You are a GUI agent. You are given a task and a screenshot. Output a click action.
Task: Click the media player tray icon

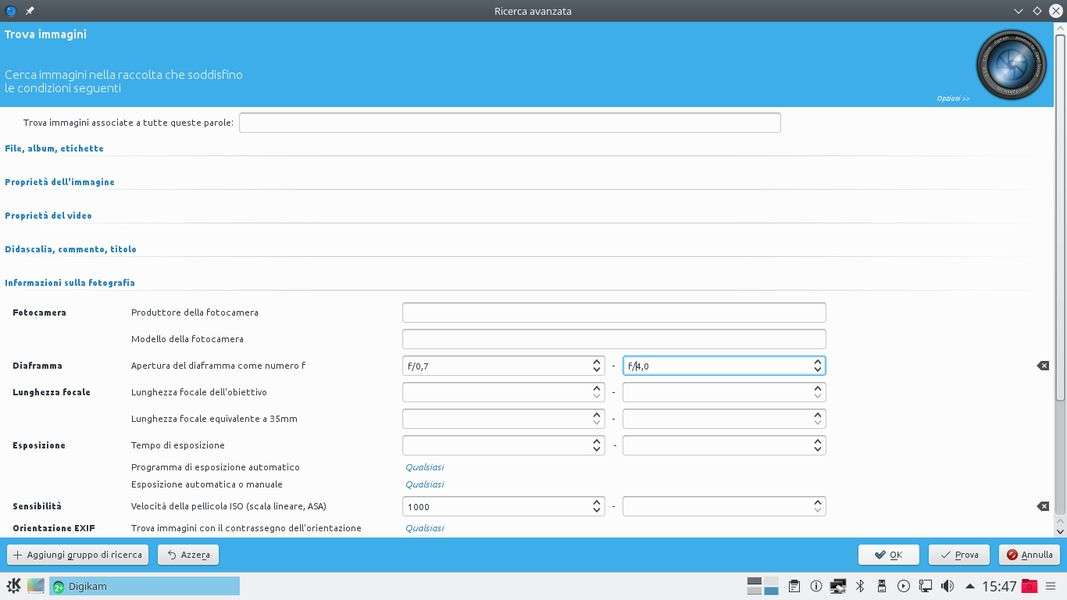(x=903, y=586)
